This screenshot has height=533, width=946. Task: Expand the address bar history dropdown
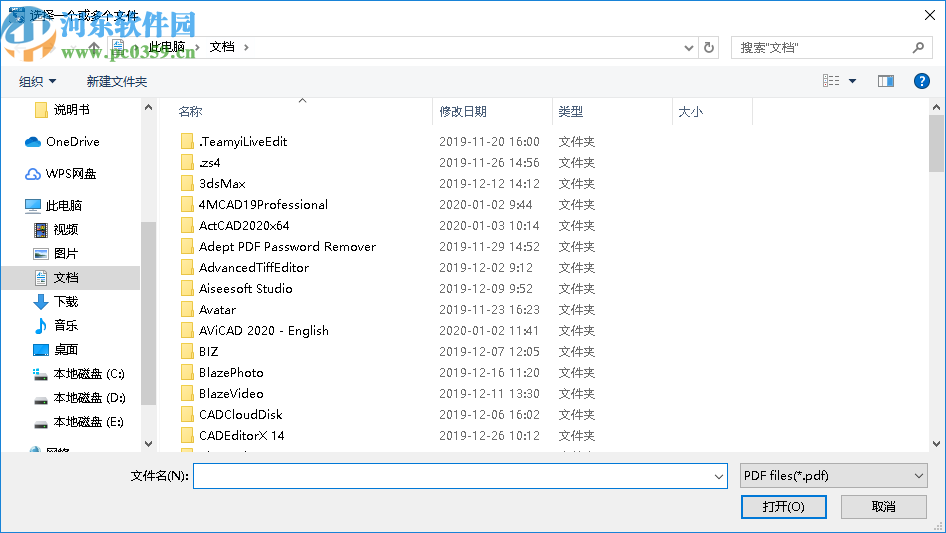(x=688, y=47)
